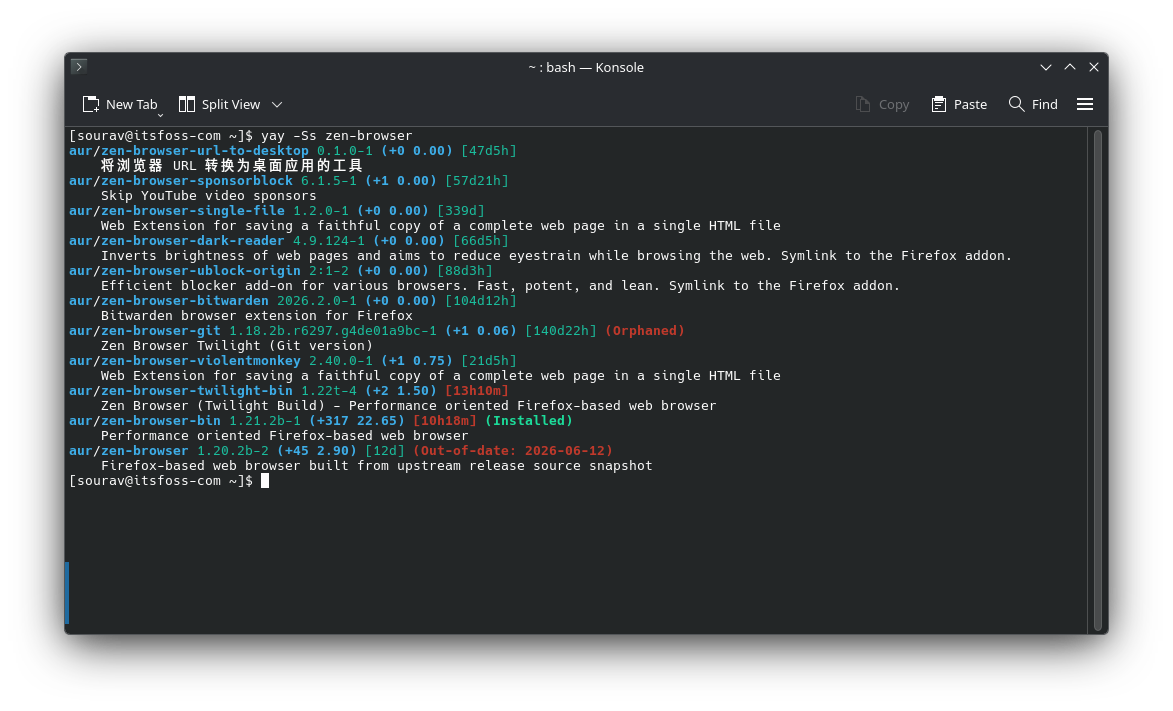This screenshot has width=1173, height=711.
Task: Click the '(+317 22.65)' votes text
Action: coord(357,420)
